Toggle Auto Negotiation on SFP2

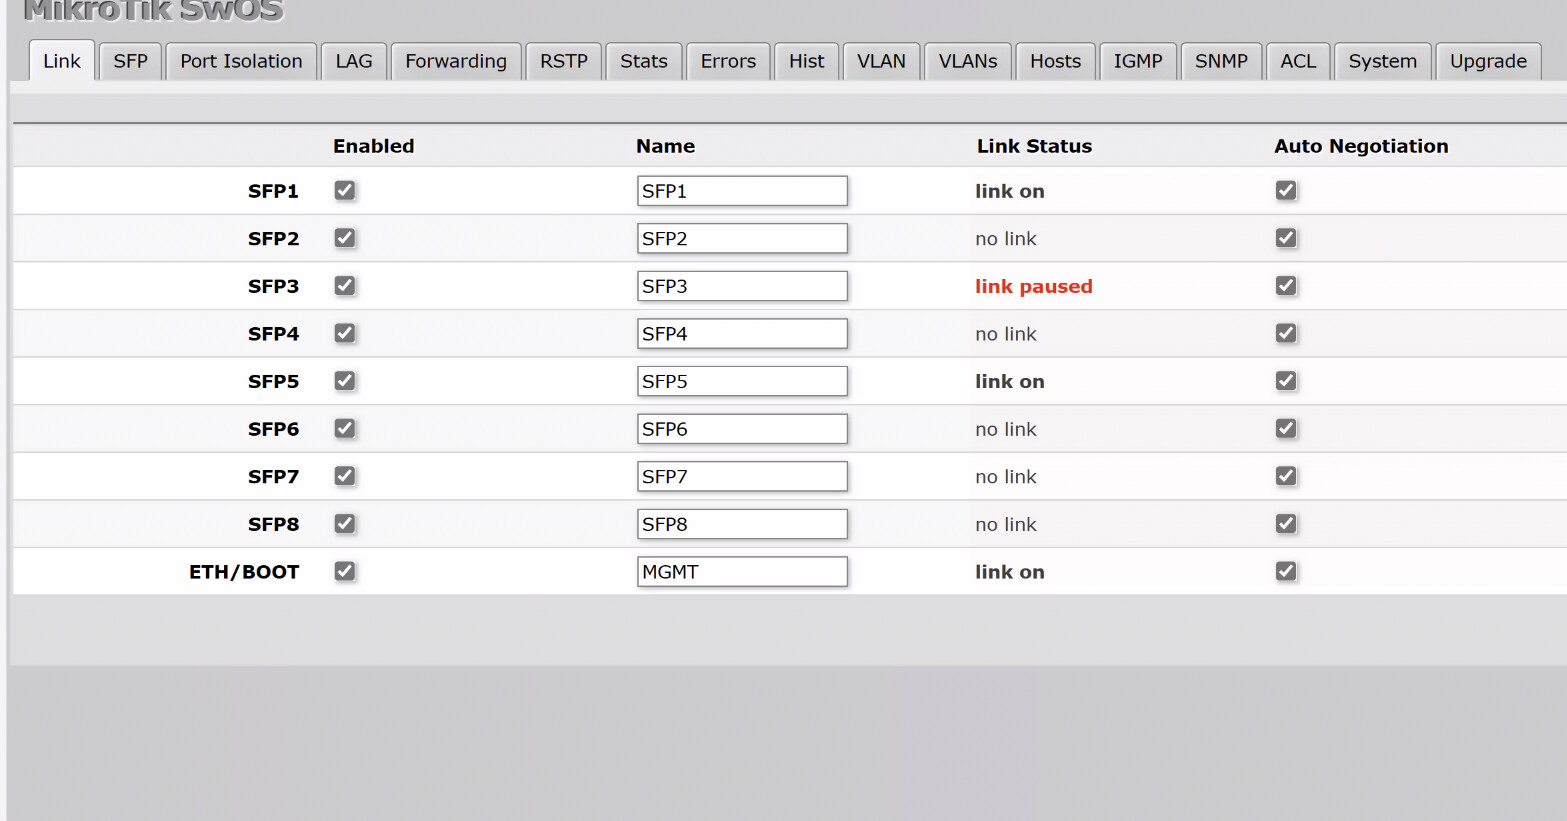click(x=1286, y=238)
